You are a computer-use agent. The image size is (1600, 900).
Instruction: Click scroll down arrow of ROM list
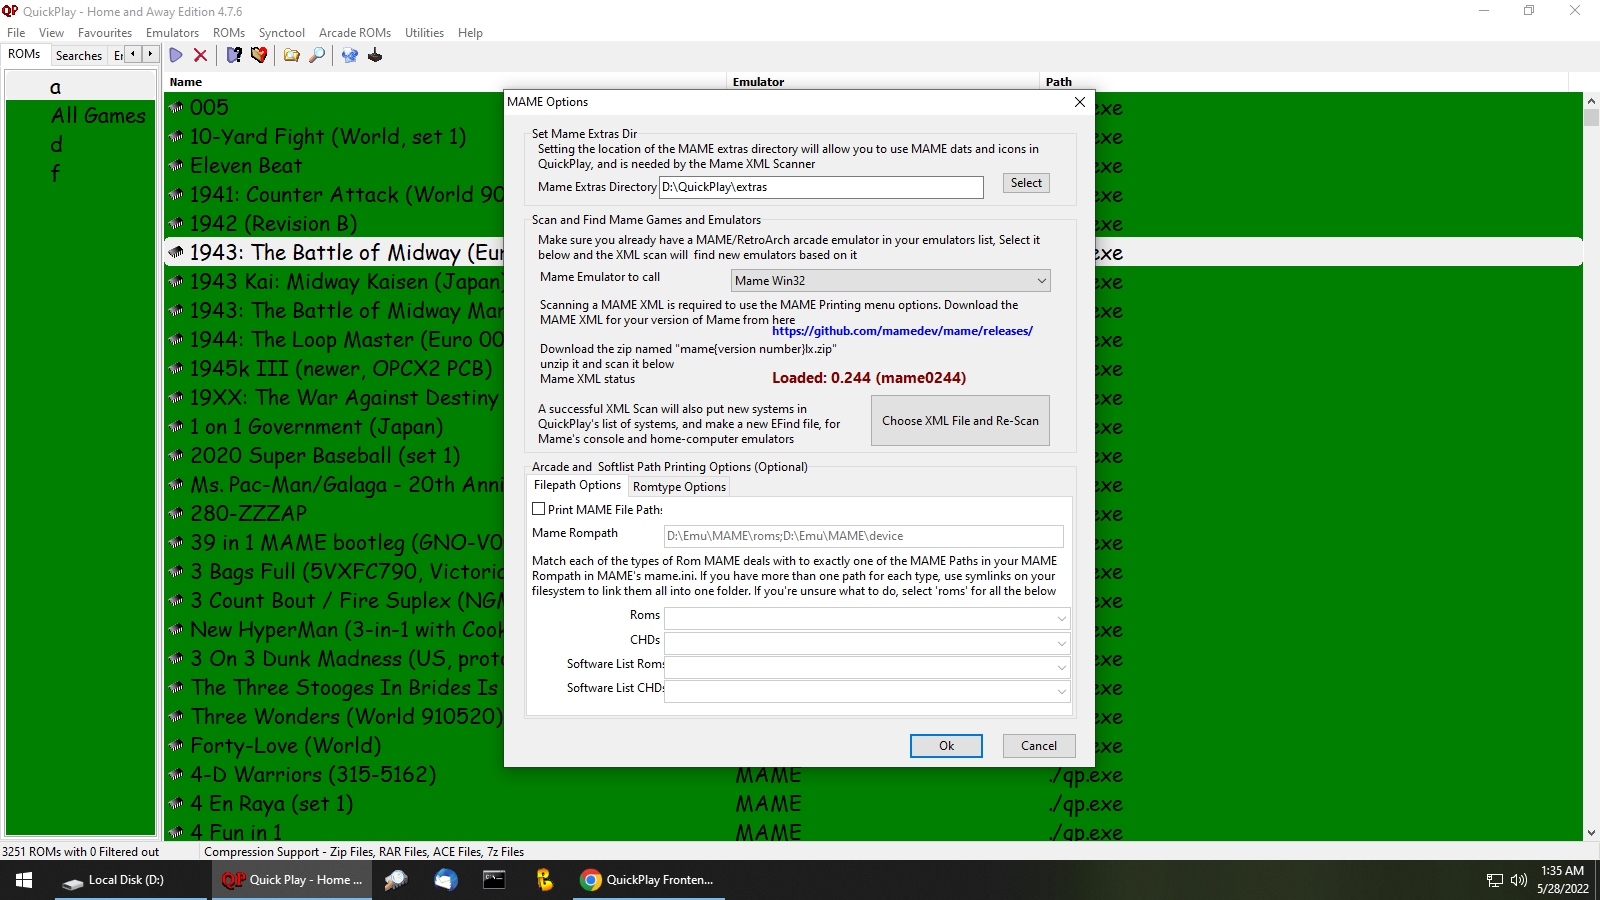[1591, 832]
